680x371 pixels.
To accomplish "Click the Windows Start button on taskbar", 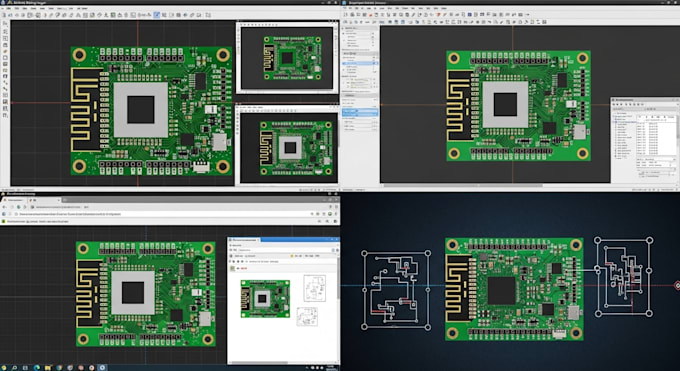I will (3, 368).
